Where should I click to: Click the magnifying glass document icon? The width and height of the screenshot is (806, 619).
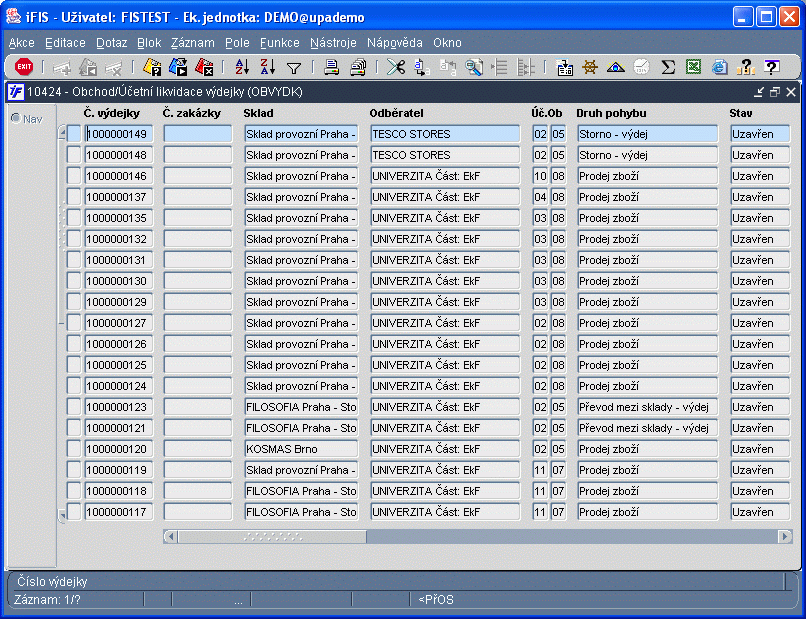click(473, 67)
